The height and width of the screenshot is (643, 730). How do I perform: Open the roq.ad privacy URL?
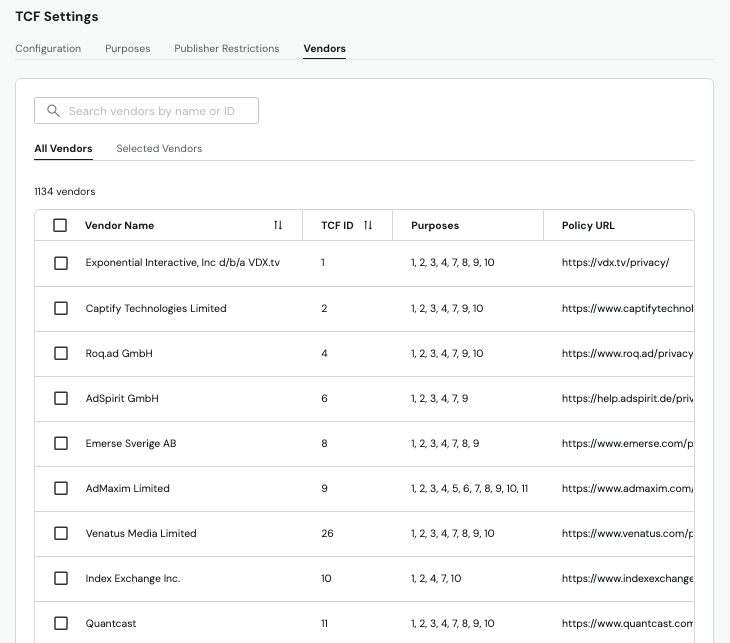[x=628, y=353]
